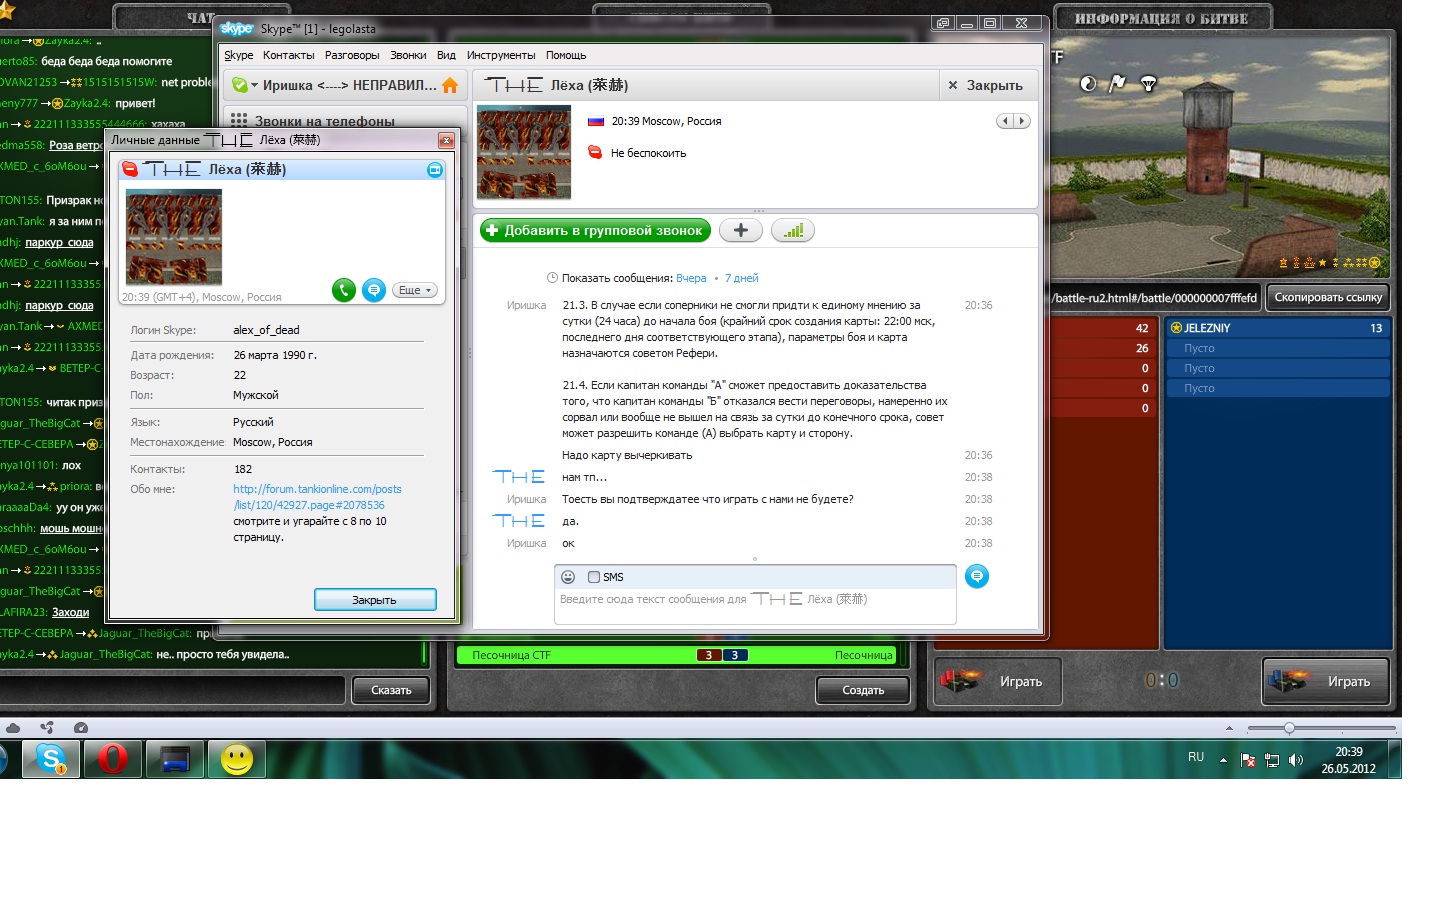The height and width of the screenshot is (900, 1440).
Task: Open the yellow smiley app in taskbar
Action: [237, 759]
